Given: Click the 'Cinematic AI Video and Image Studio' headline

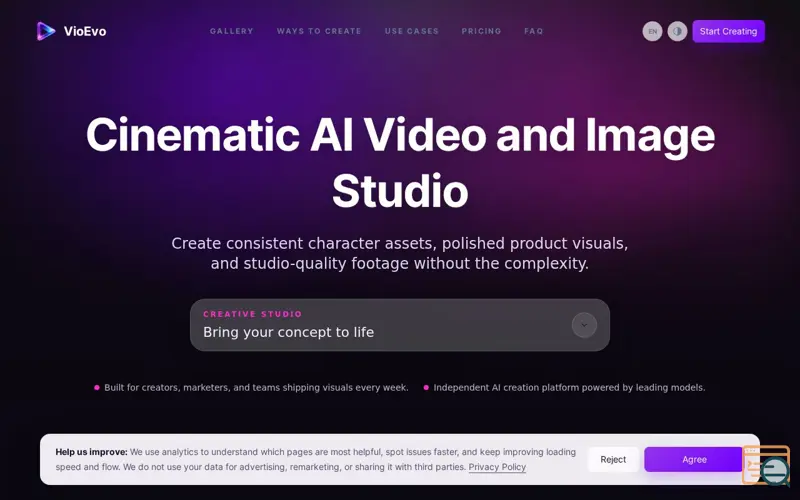Looking at the screenshot, I should click(x=400, y=162).
